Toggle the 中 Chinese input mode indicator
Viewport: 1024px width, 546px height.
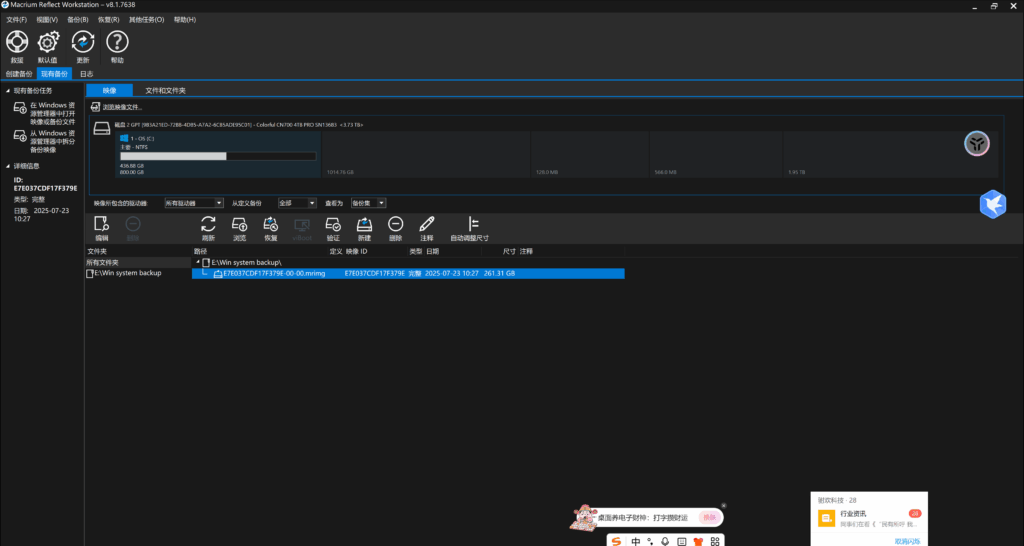tap(635, 541)
